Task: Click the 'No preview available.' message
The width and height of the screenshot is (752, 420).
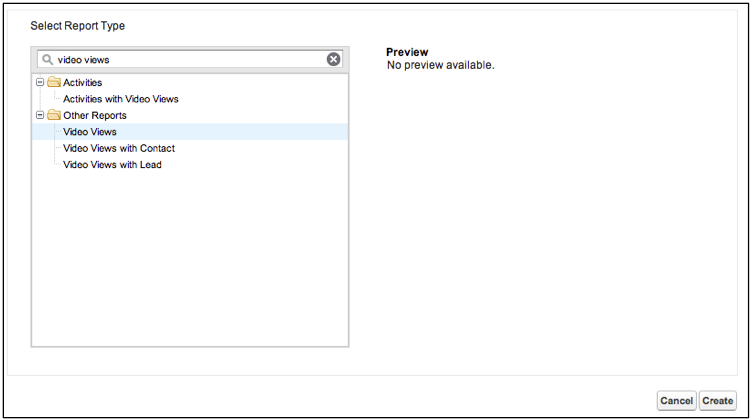Action: 440,65
